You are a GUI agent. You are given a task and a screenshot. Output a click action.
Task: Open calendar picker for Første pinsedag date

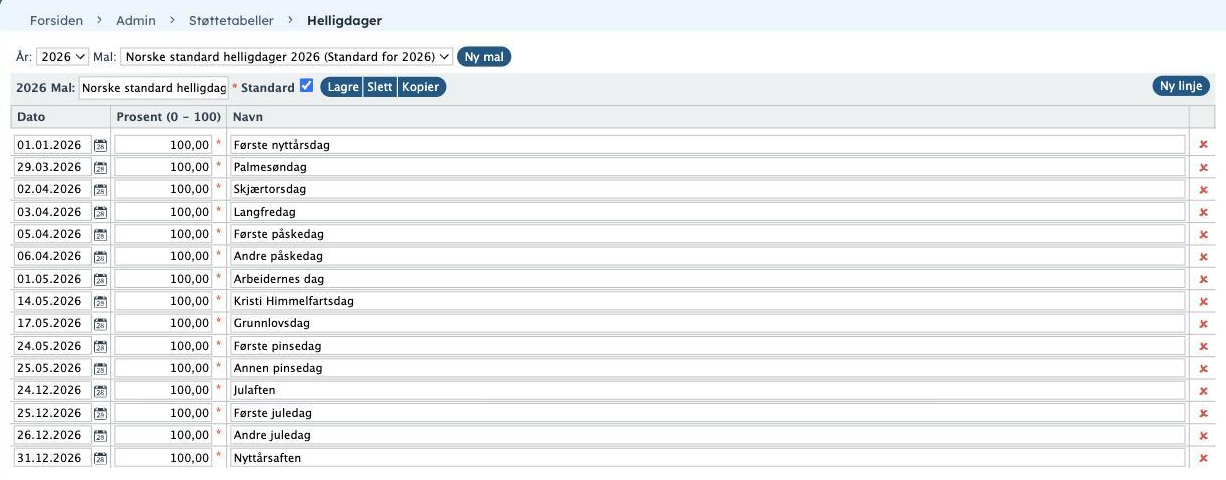pos(100,346)
